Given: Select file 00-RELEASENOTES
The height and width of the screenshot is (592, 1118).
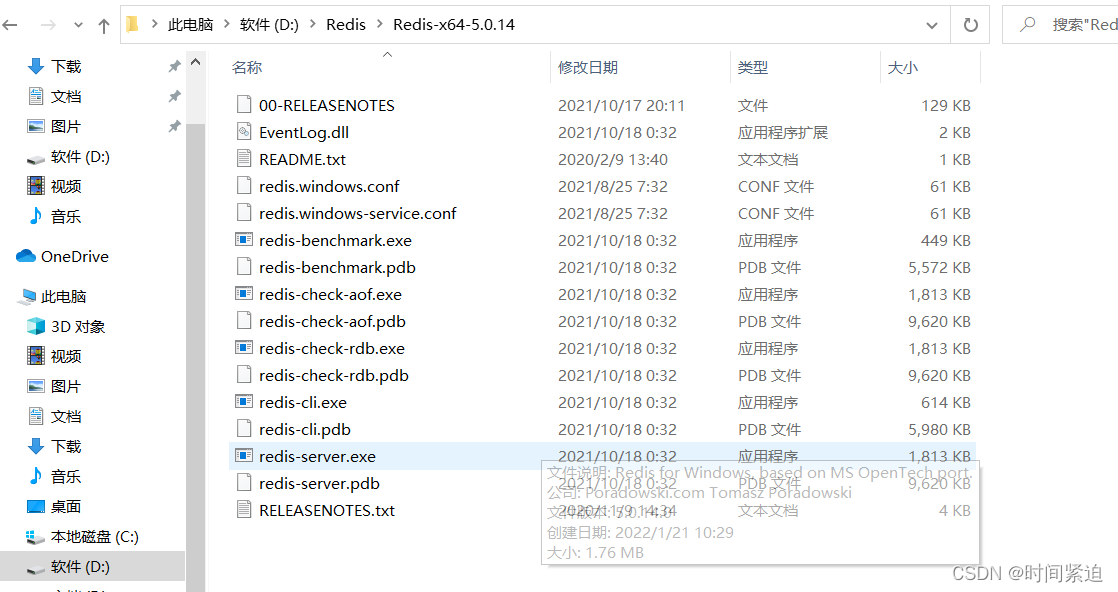Looking at the screenshot, I should click(x=327, y=105).
